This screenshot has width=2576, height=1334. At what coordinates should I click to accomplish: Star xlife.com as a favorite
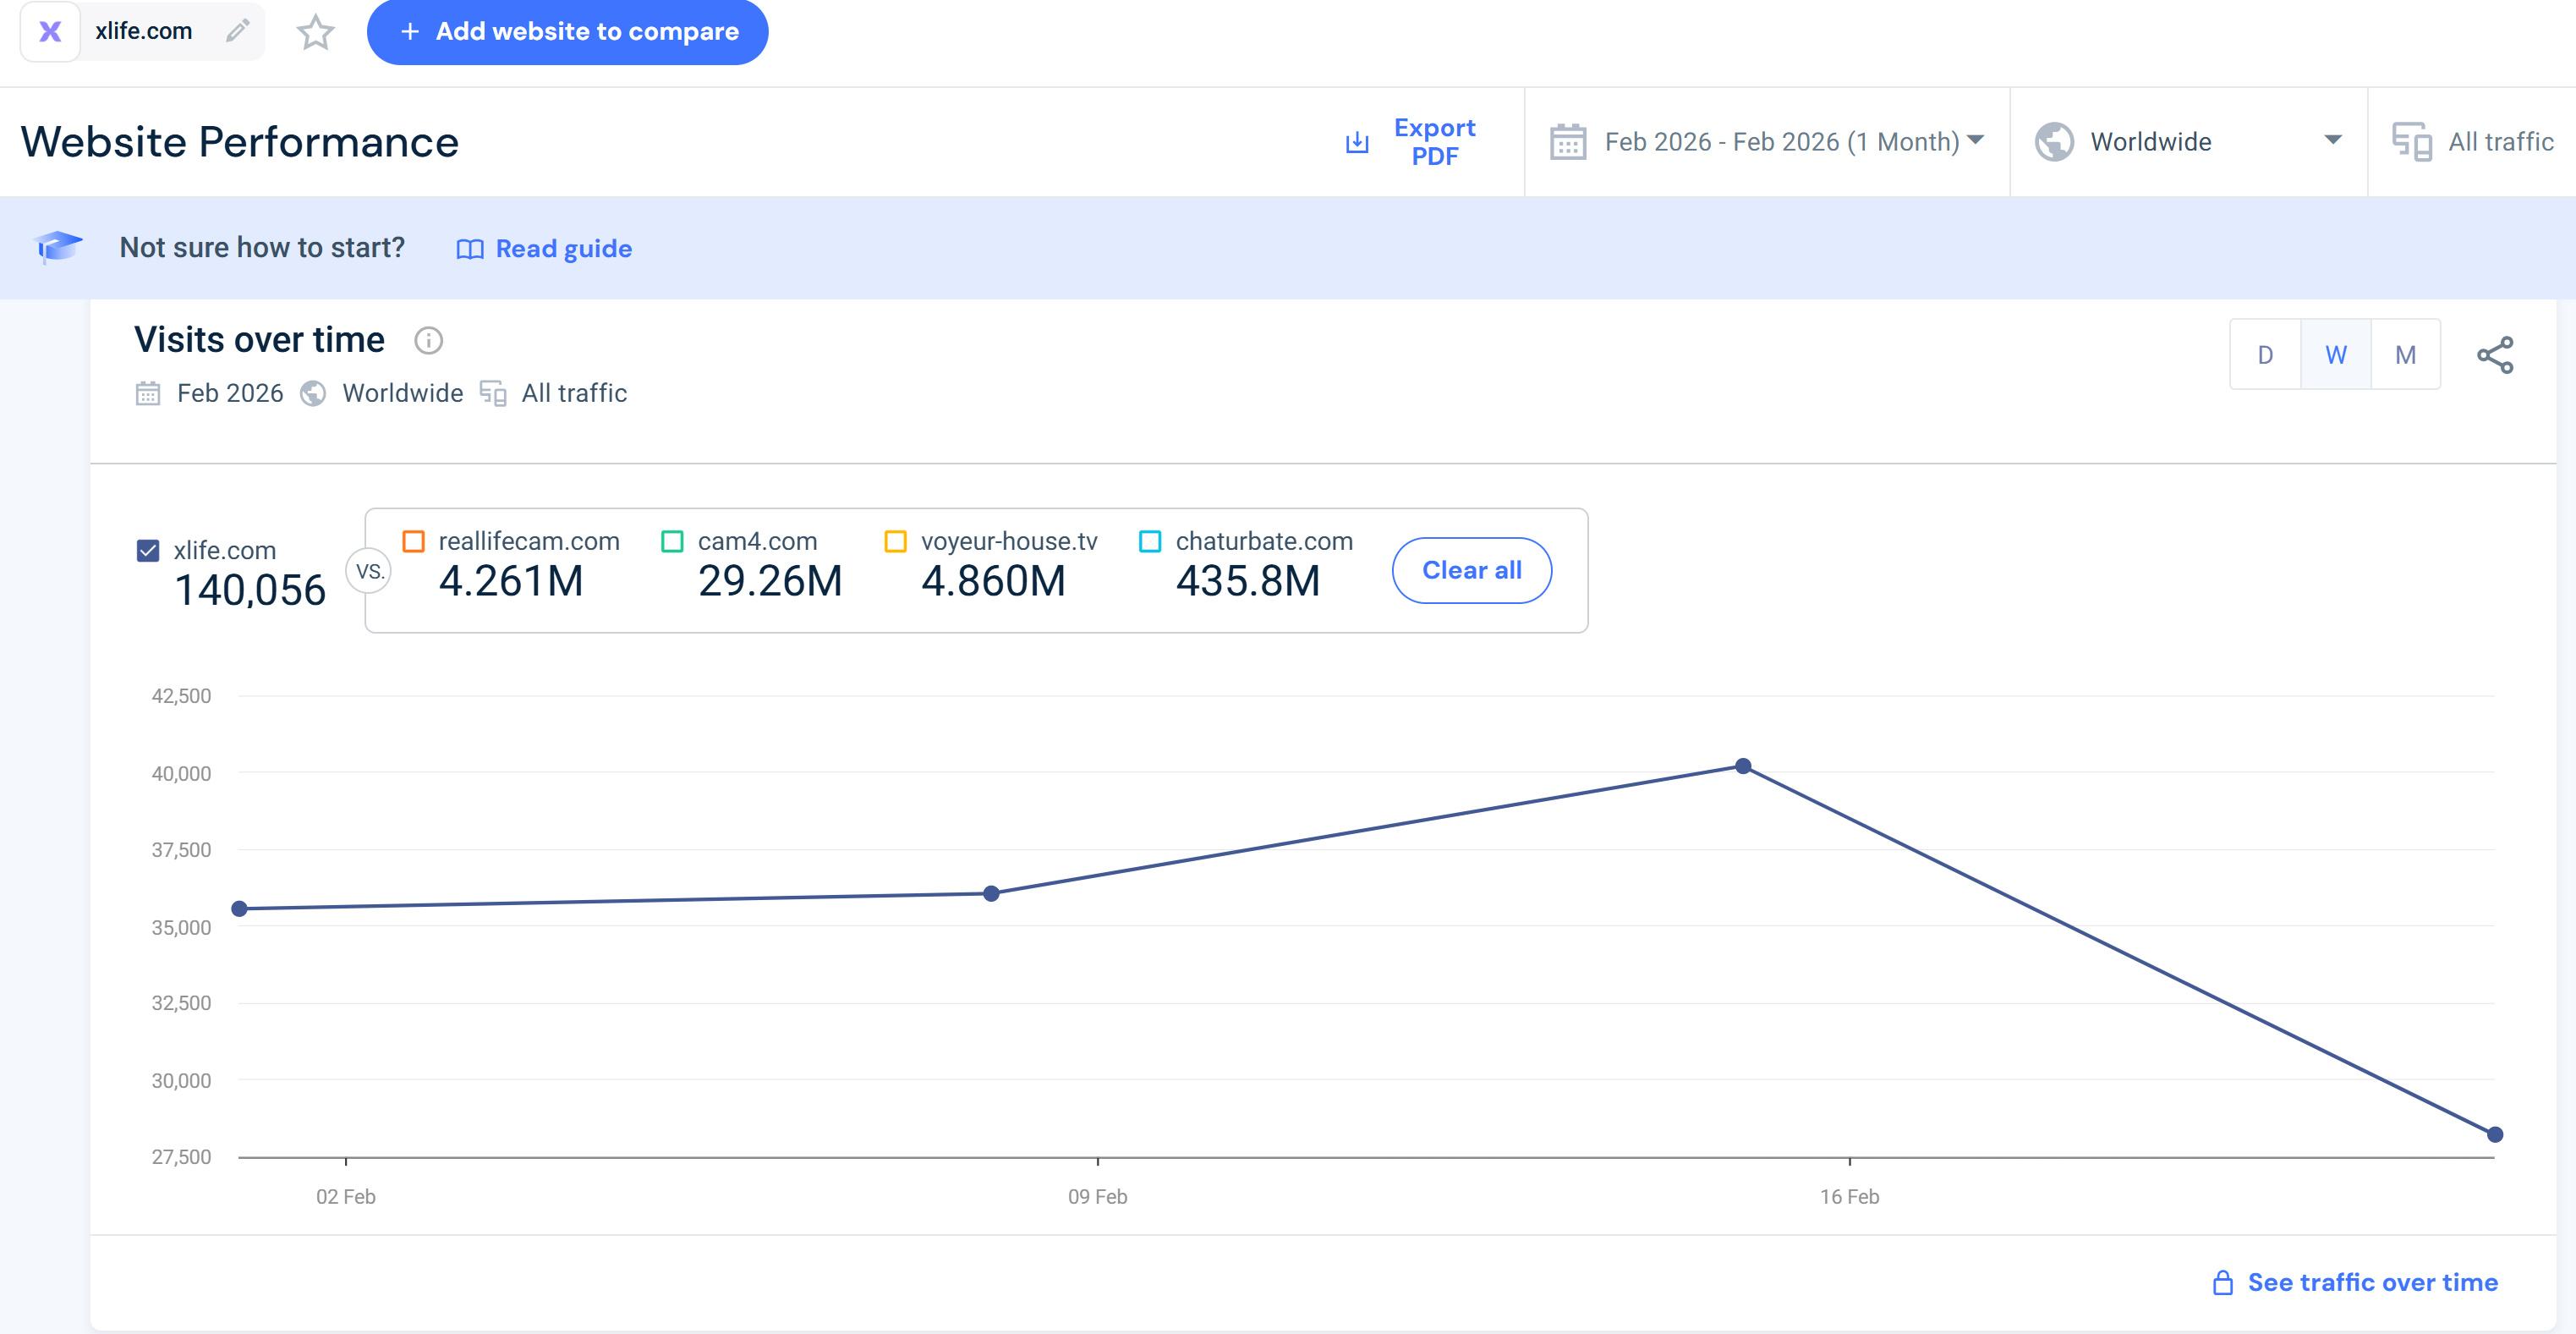pyautogui.click(x=316, y=32)
